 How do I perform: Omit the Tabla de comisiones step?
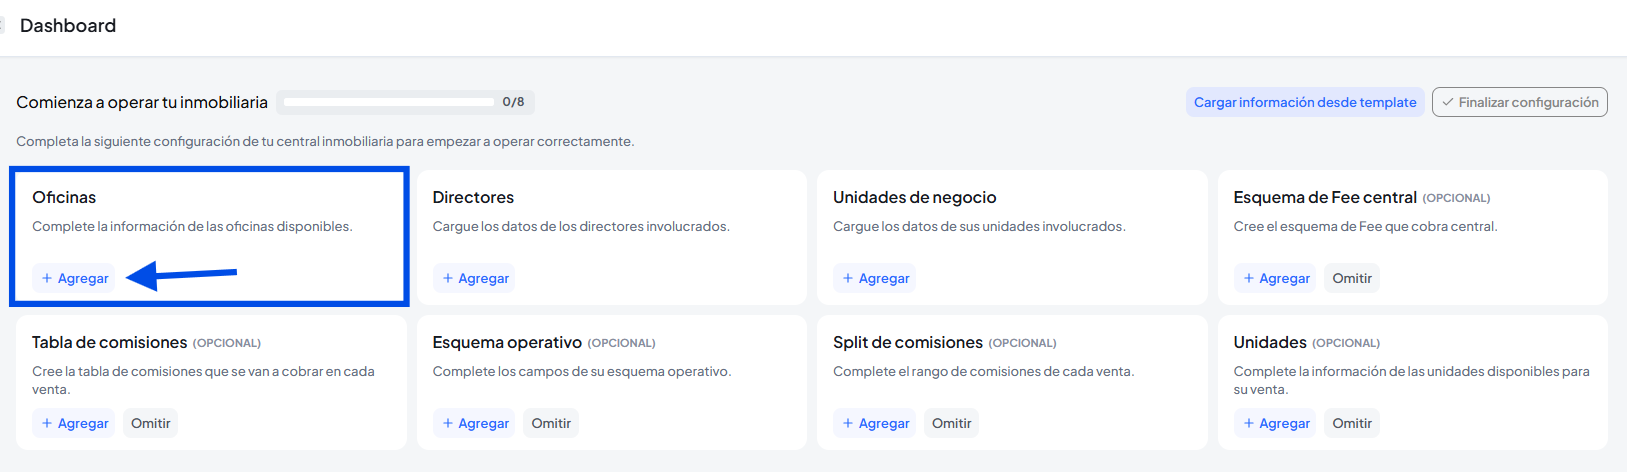tap(150, 423)
